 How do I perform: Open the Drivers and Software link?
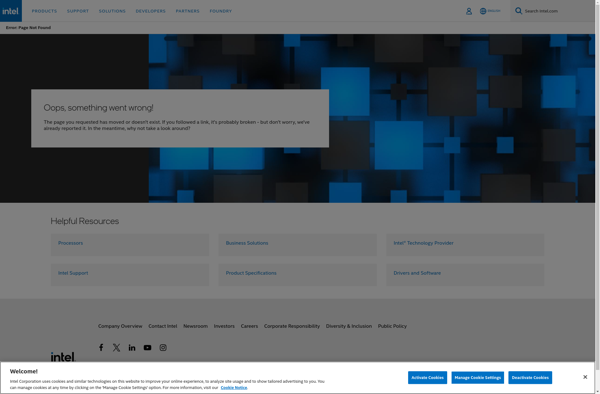coord(417,273)
